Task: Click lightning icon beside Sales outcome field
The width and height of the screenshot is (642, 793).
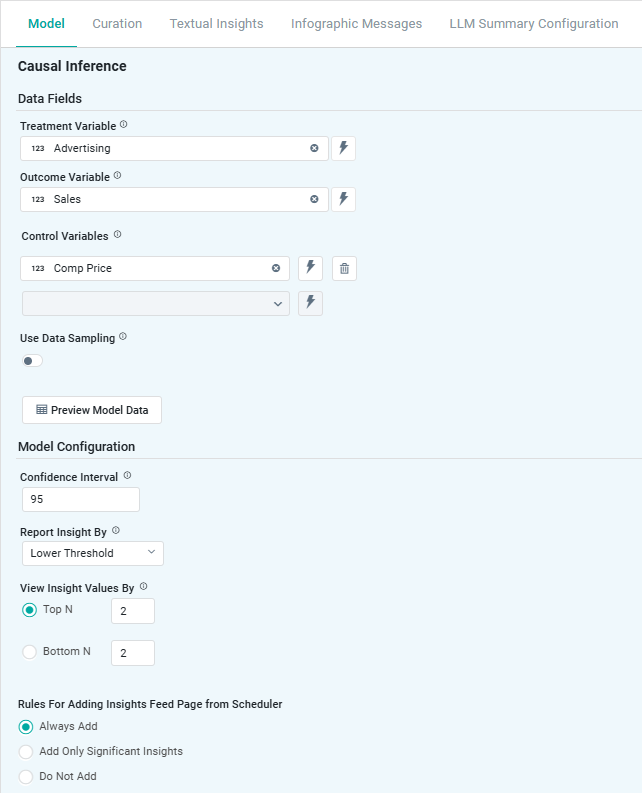Action: (343, 199)
